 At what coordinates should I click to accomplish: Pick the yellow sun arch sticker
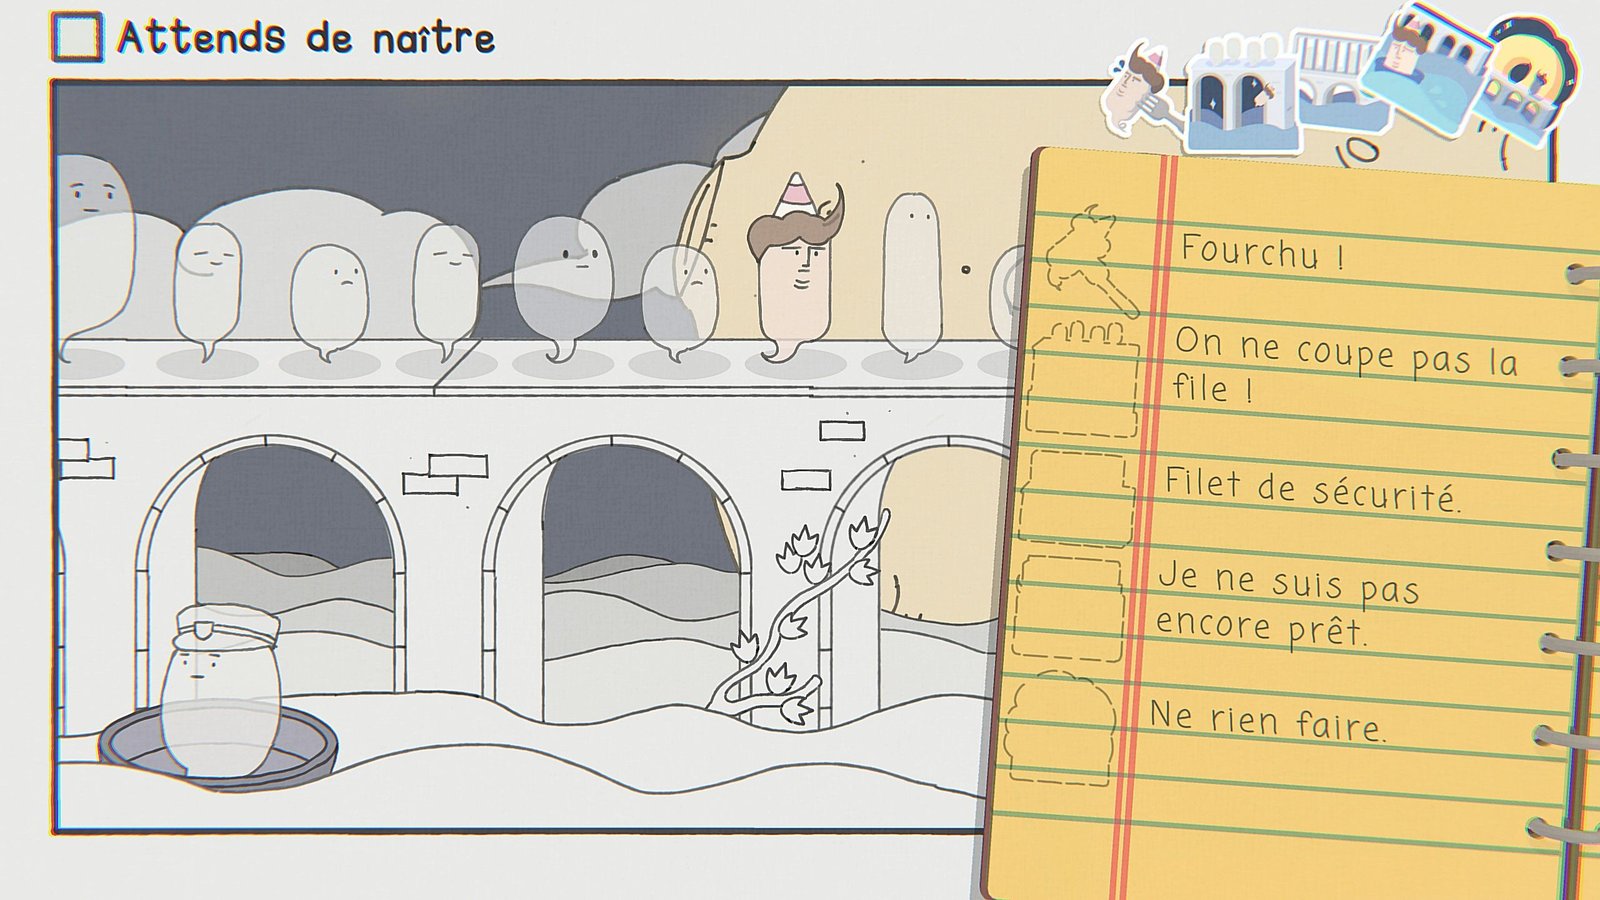pos(1525,80)
